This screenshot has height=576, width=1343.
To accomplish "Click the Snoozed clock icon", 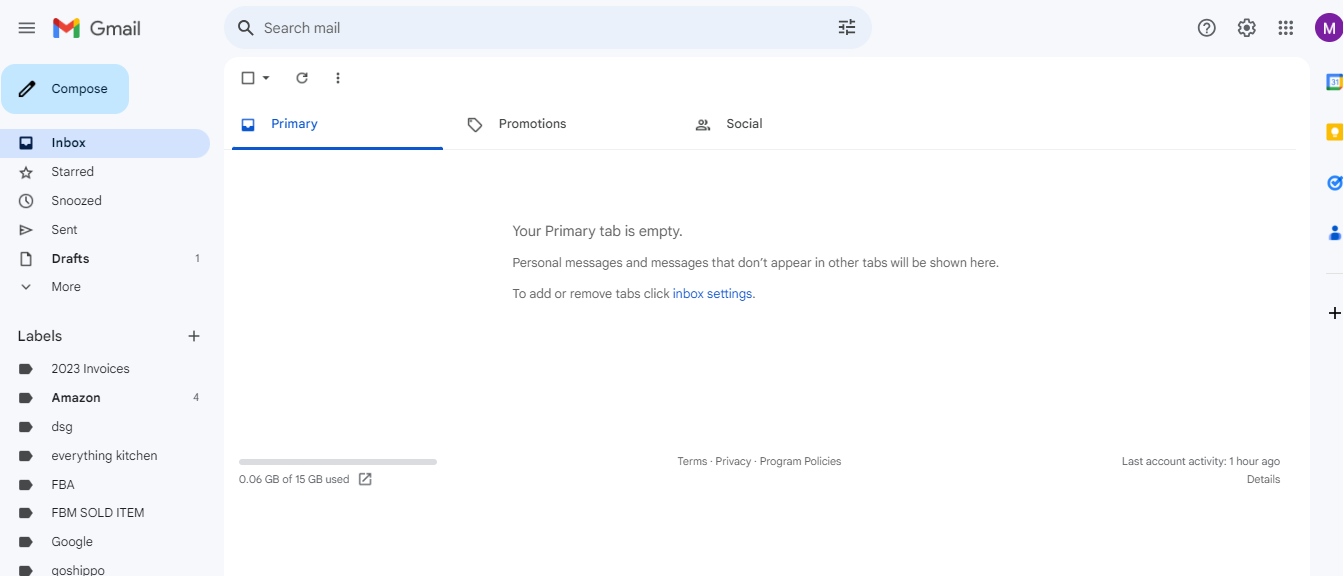I will 26,201.
